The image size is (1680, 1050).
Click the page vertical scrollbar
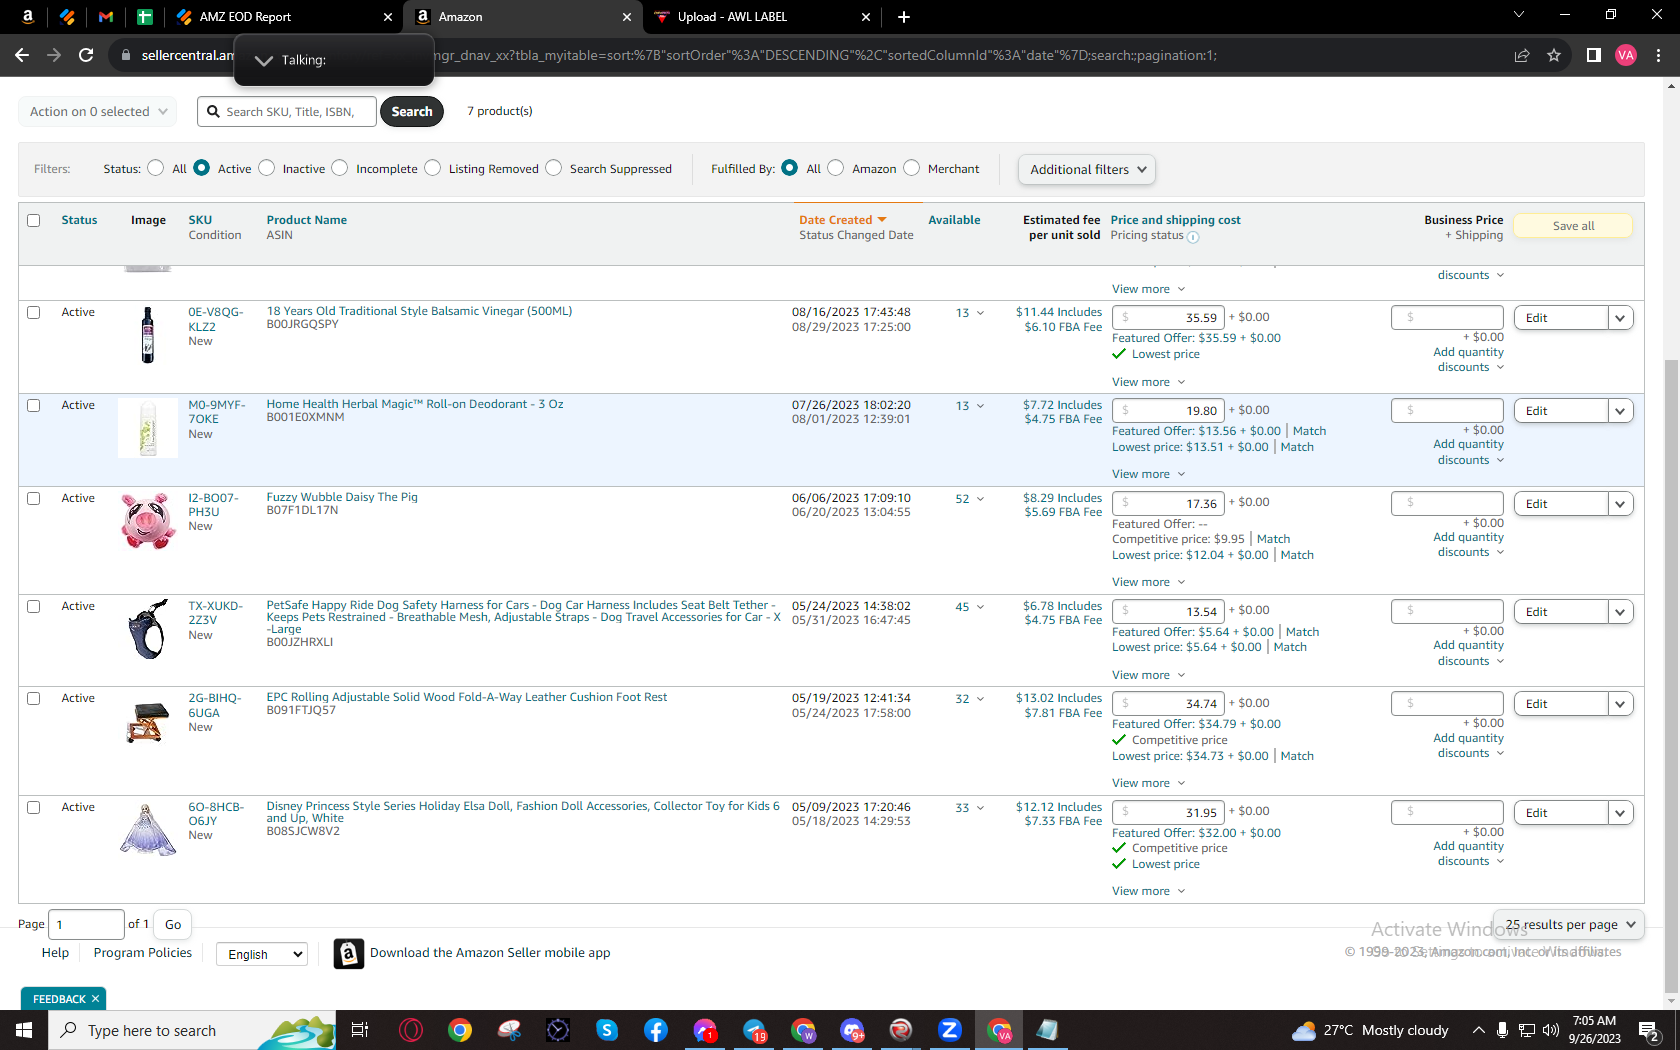click(x=1671, y=676)
